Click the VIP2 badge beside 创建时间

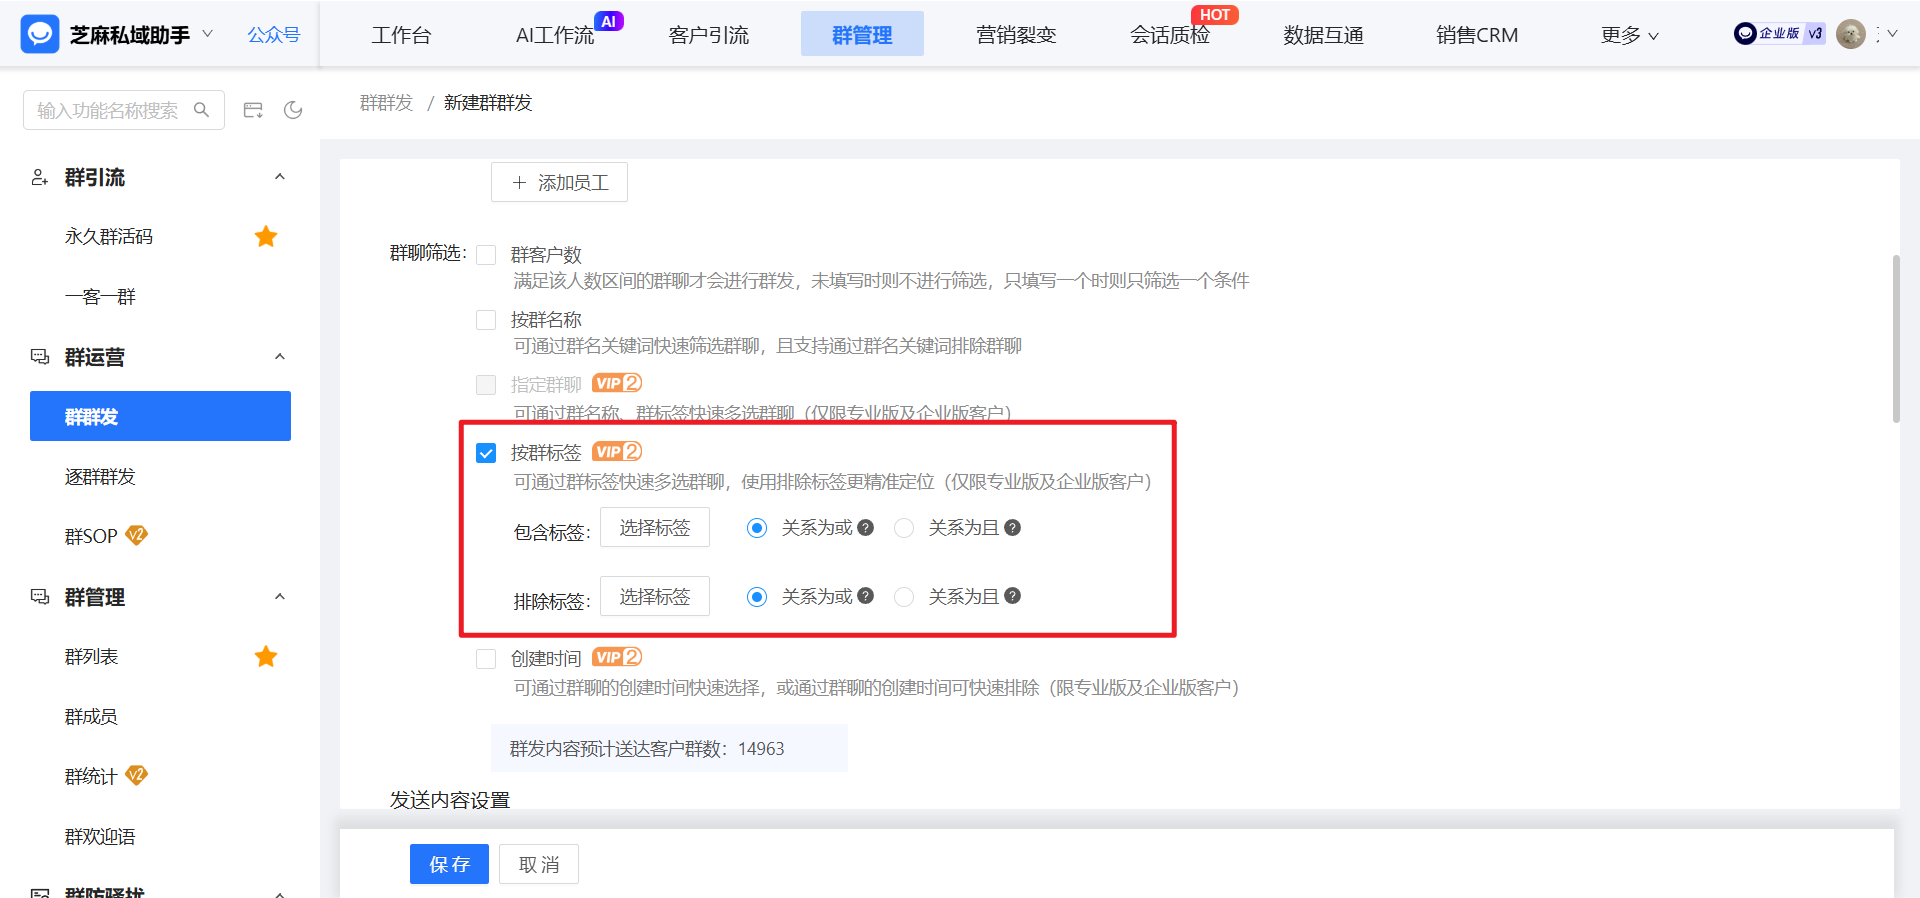(x=617, y=657)
